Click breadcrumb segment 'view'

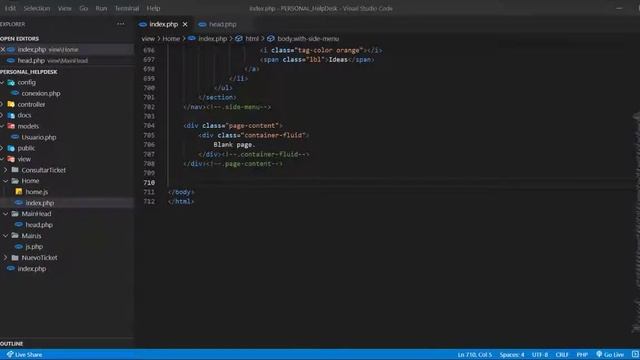tap(148, 39)
